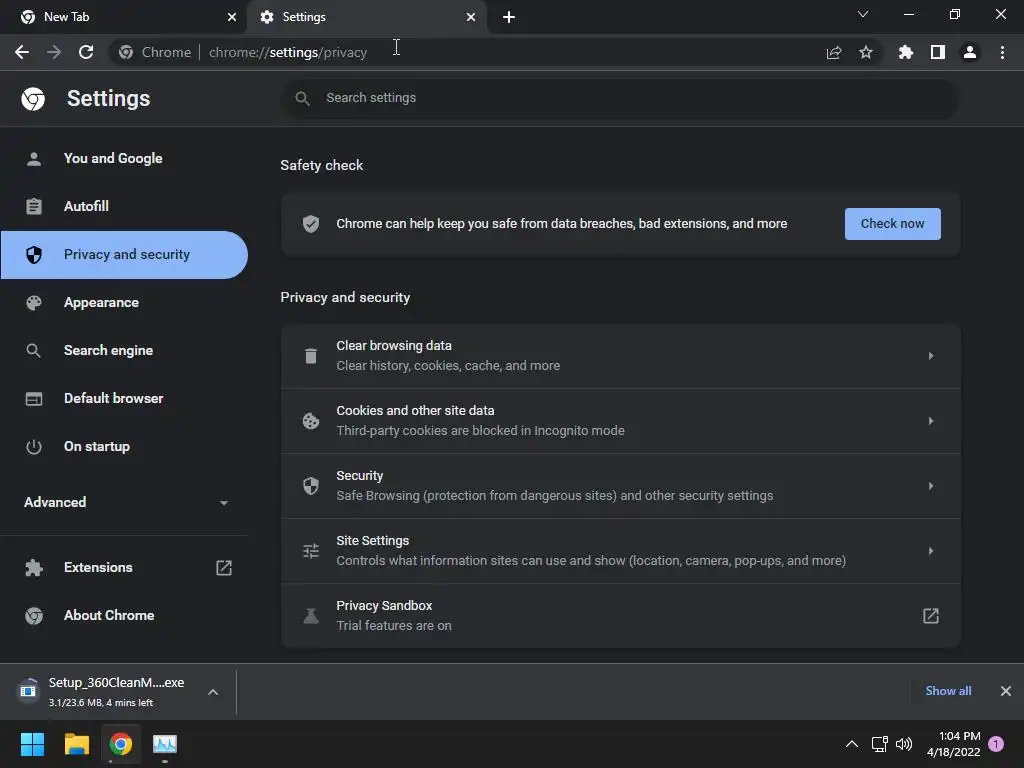Open the Security row chevron
This screenshot has width=1024, height=768.
[x=931, y=486]
